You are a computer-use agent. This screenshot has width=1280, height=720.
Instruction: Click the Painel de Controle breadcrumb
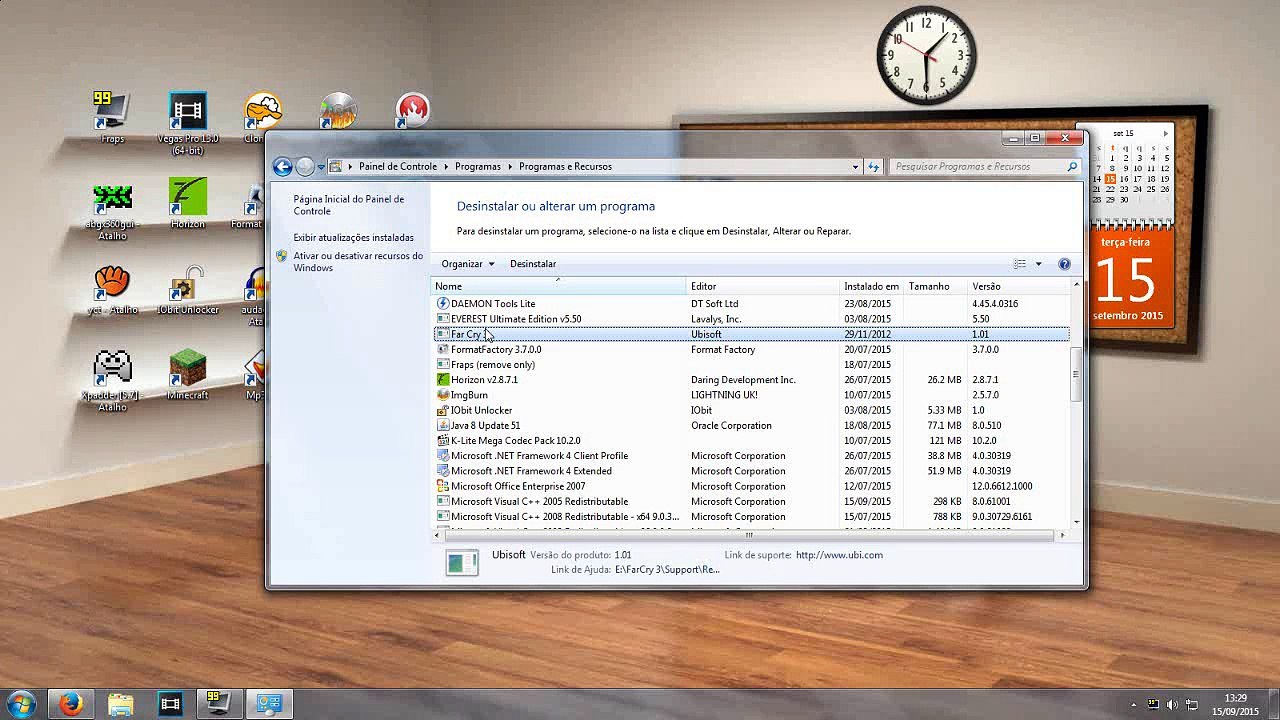tap(398, 167)
